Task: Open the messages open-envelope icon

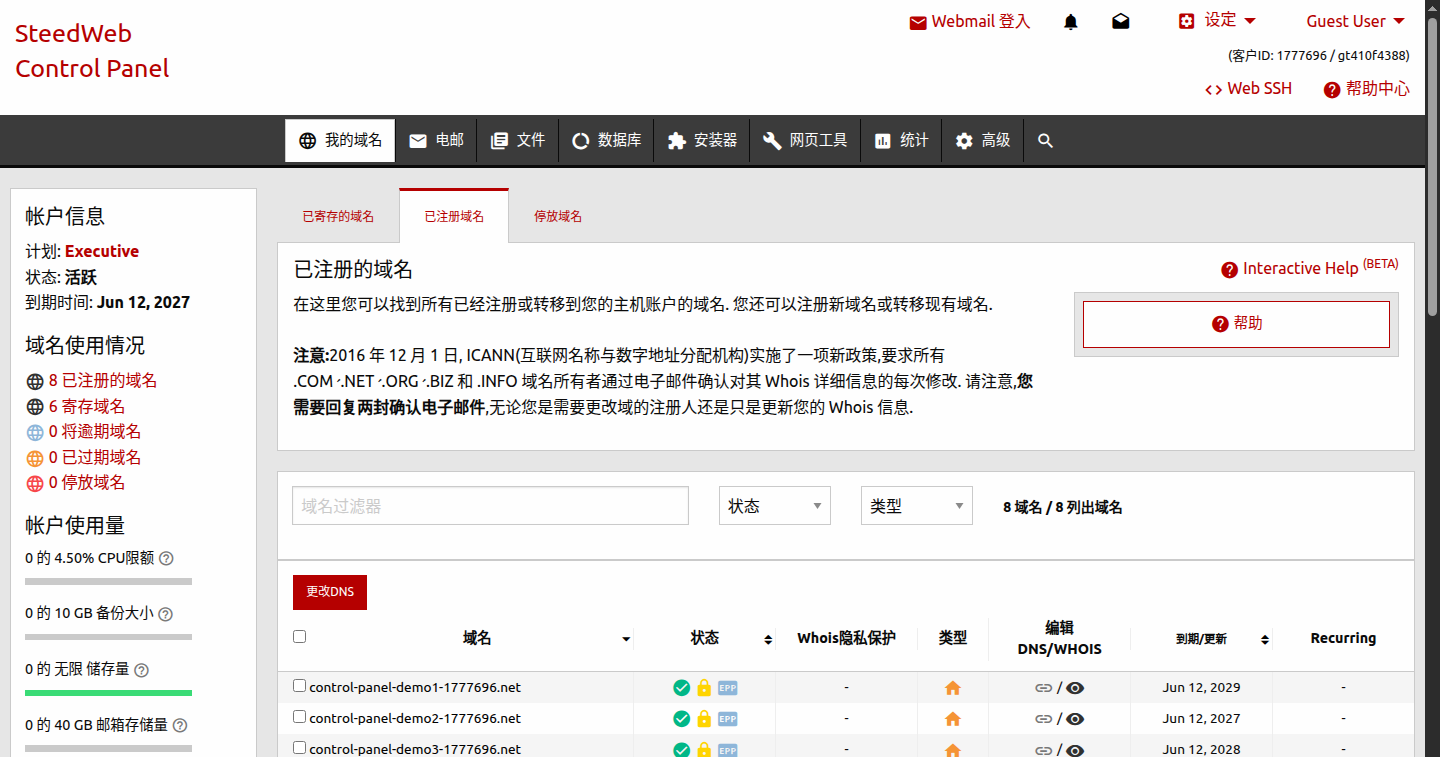Action: pyautogui.click(x=1121, y=21)
